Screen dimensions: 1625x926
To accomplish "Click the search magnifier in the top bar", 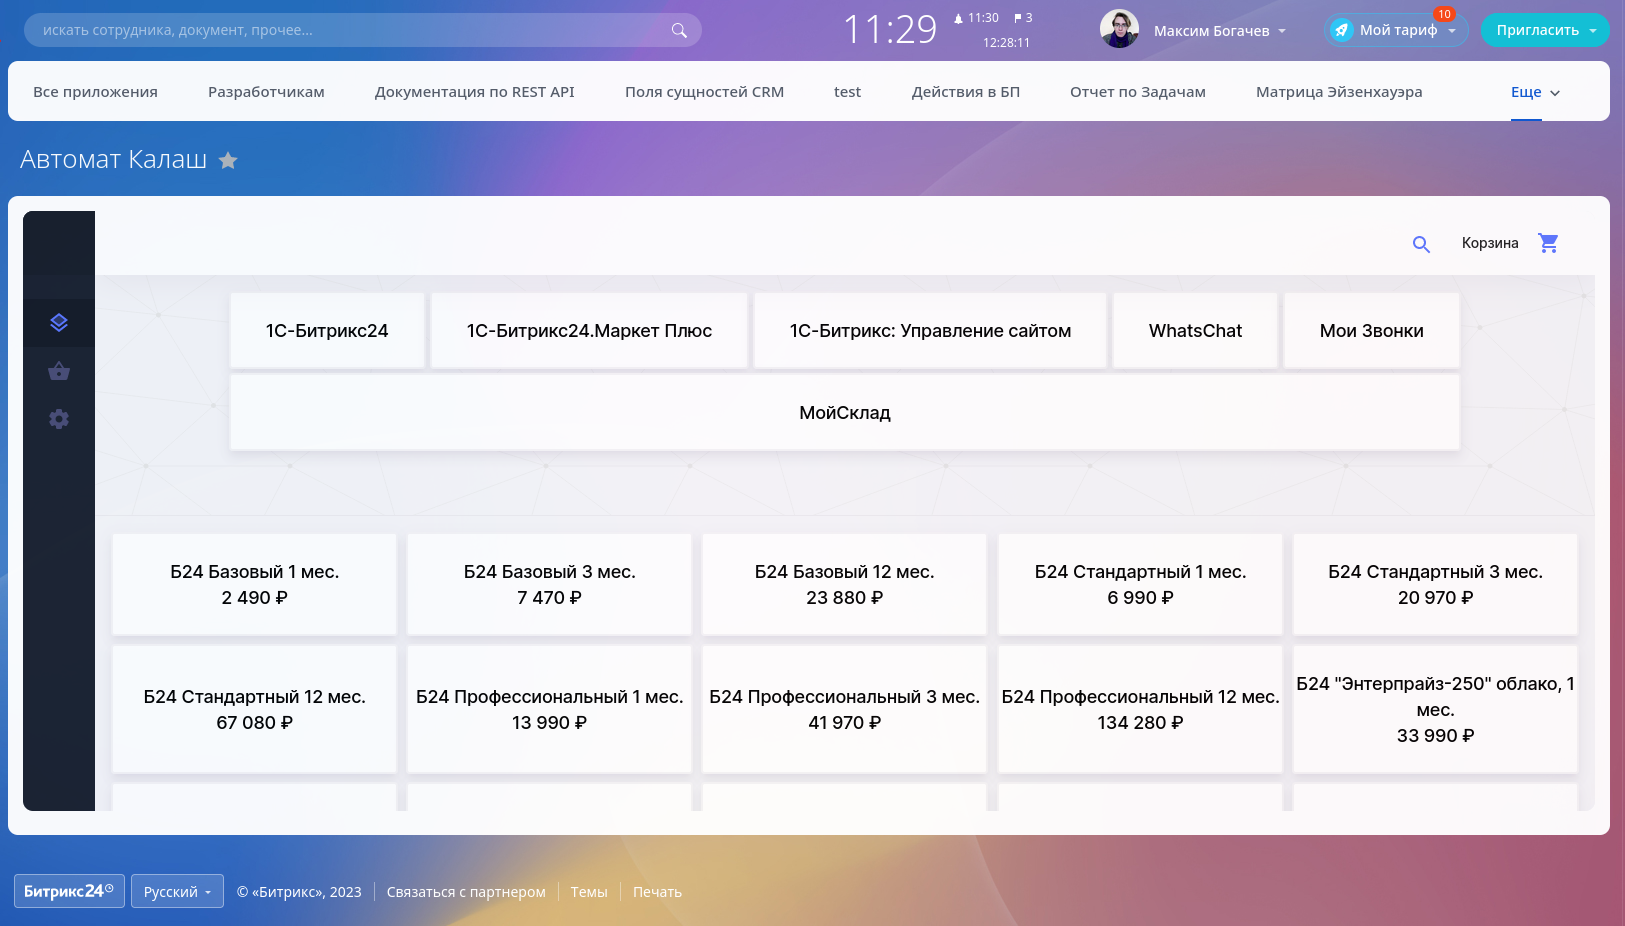I will [x=679, y=30].
